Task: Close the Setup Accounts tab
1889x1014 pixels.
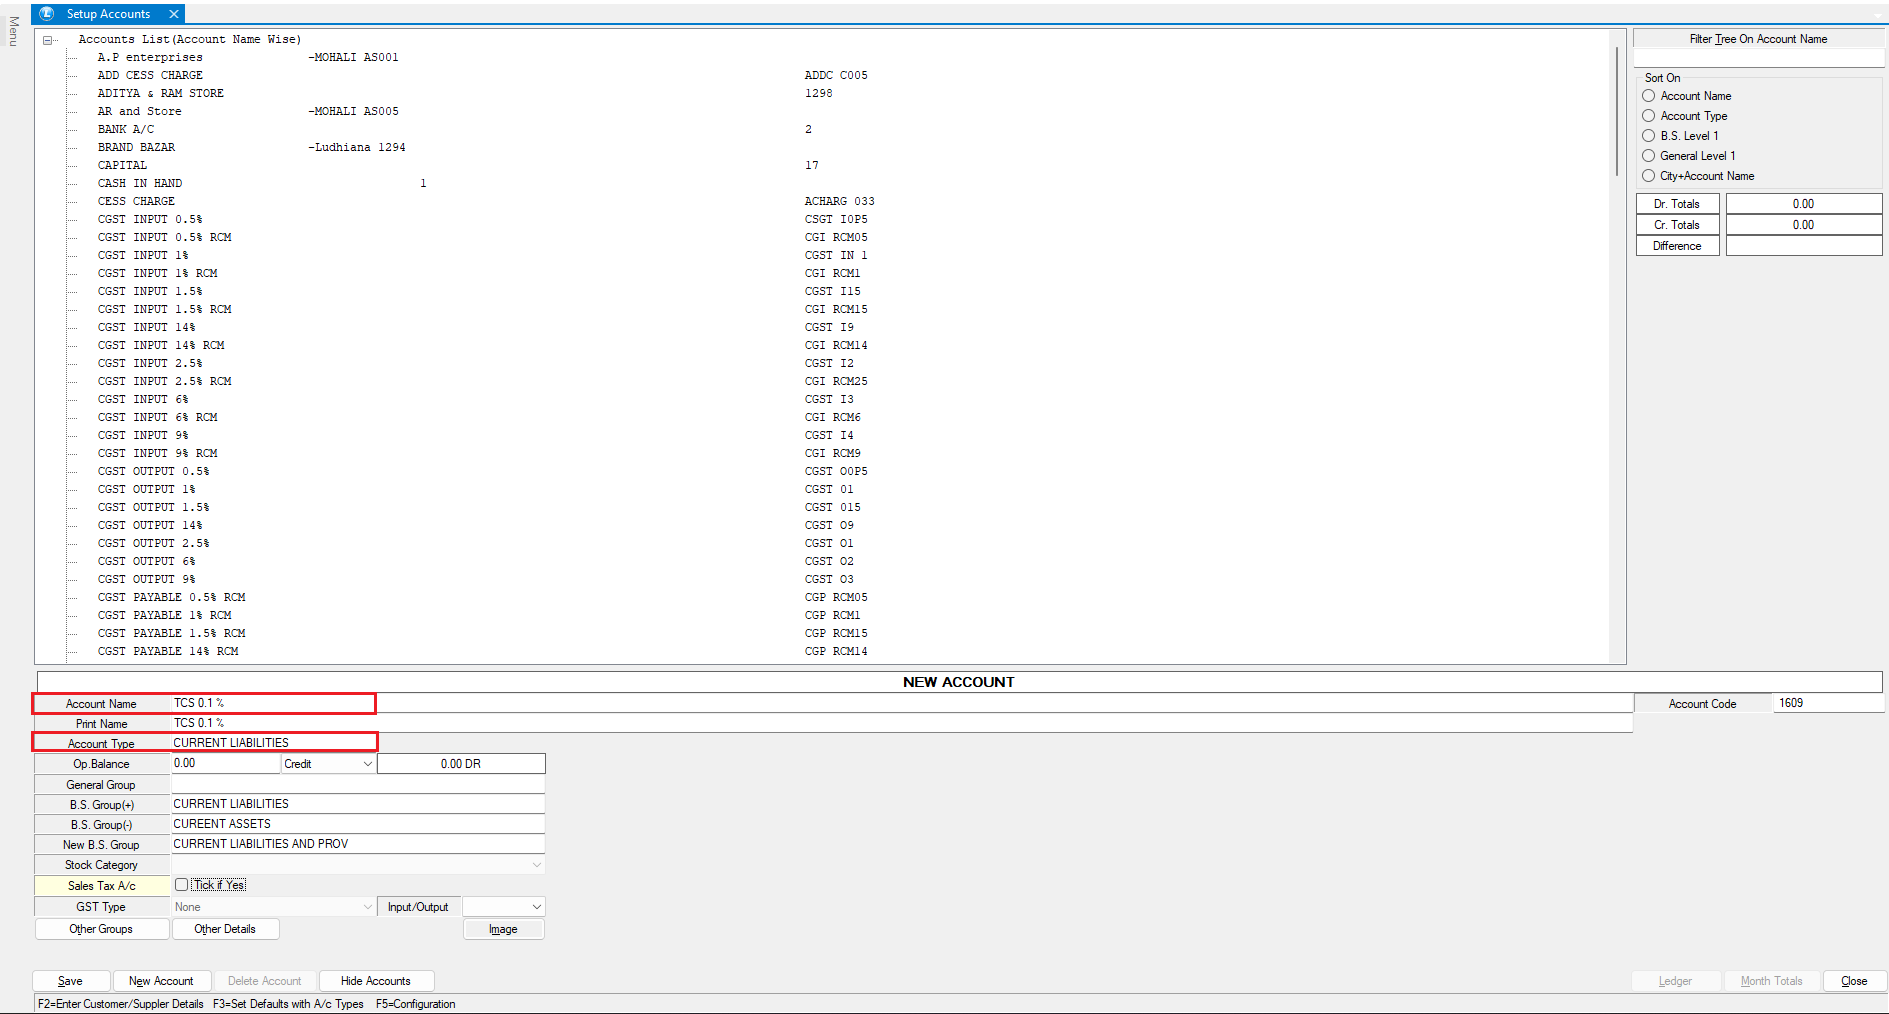Action: (x=174, y=14)
